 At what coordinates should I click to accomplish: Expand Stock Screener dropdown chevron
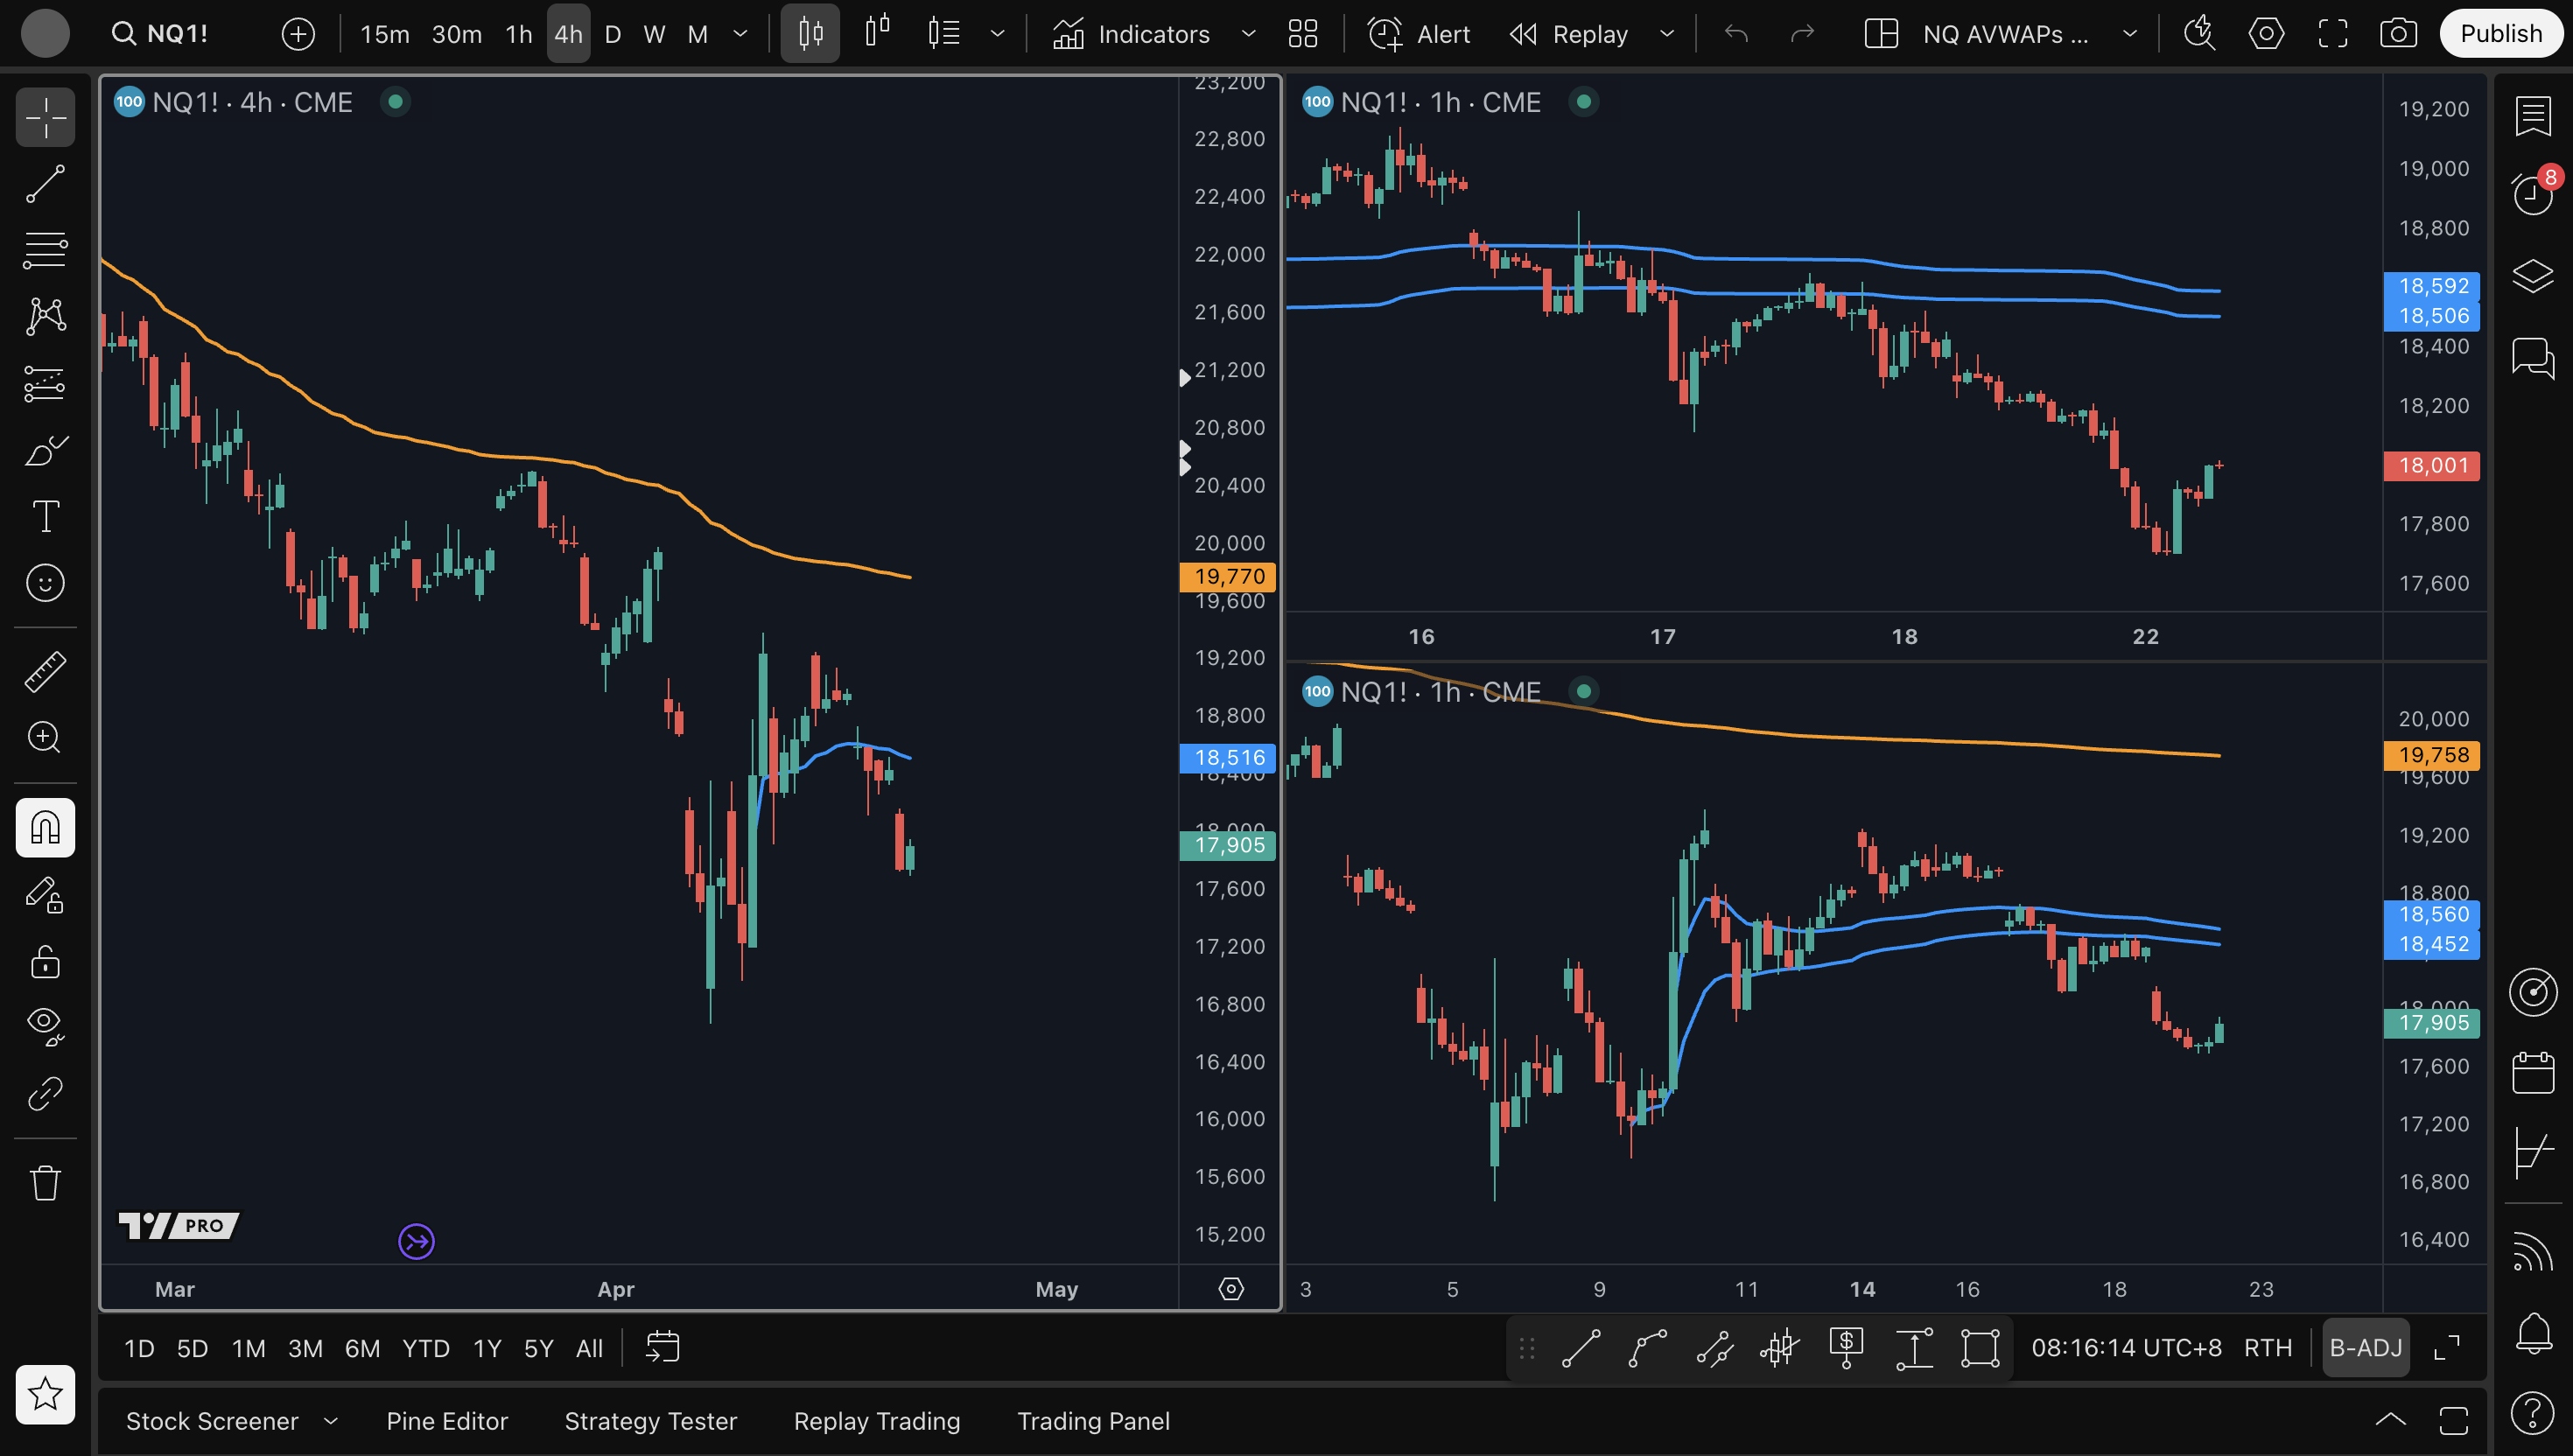pyautogui.click(x=331, y=1421)
